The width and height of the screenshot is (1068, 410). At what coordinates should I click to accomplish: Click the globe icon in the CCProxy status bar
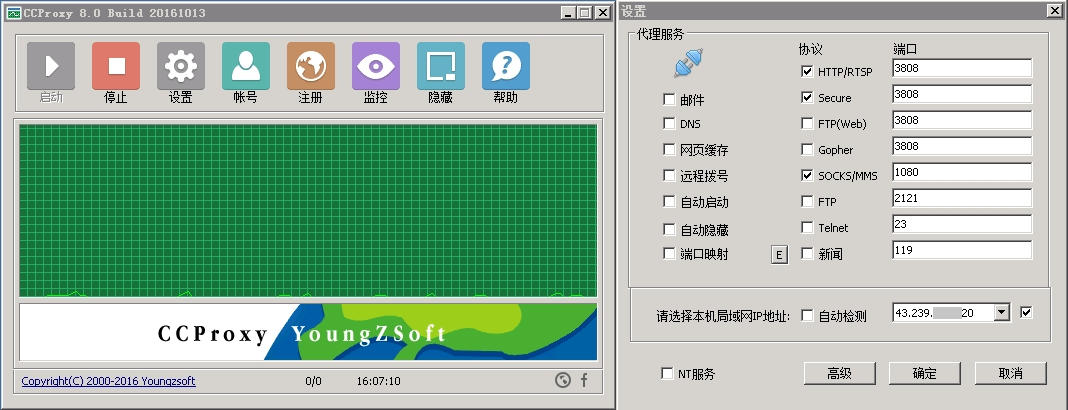pos(563,381)
